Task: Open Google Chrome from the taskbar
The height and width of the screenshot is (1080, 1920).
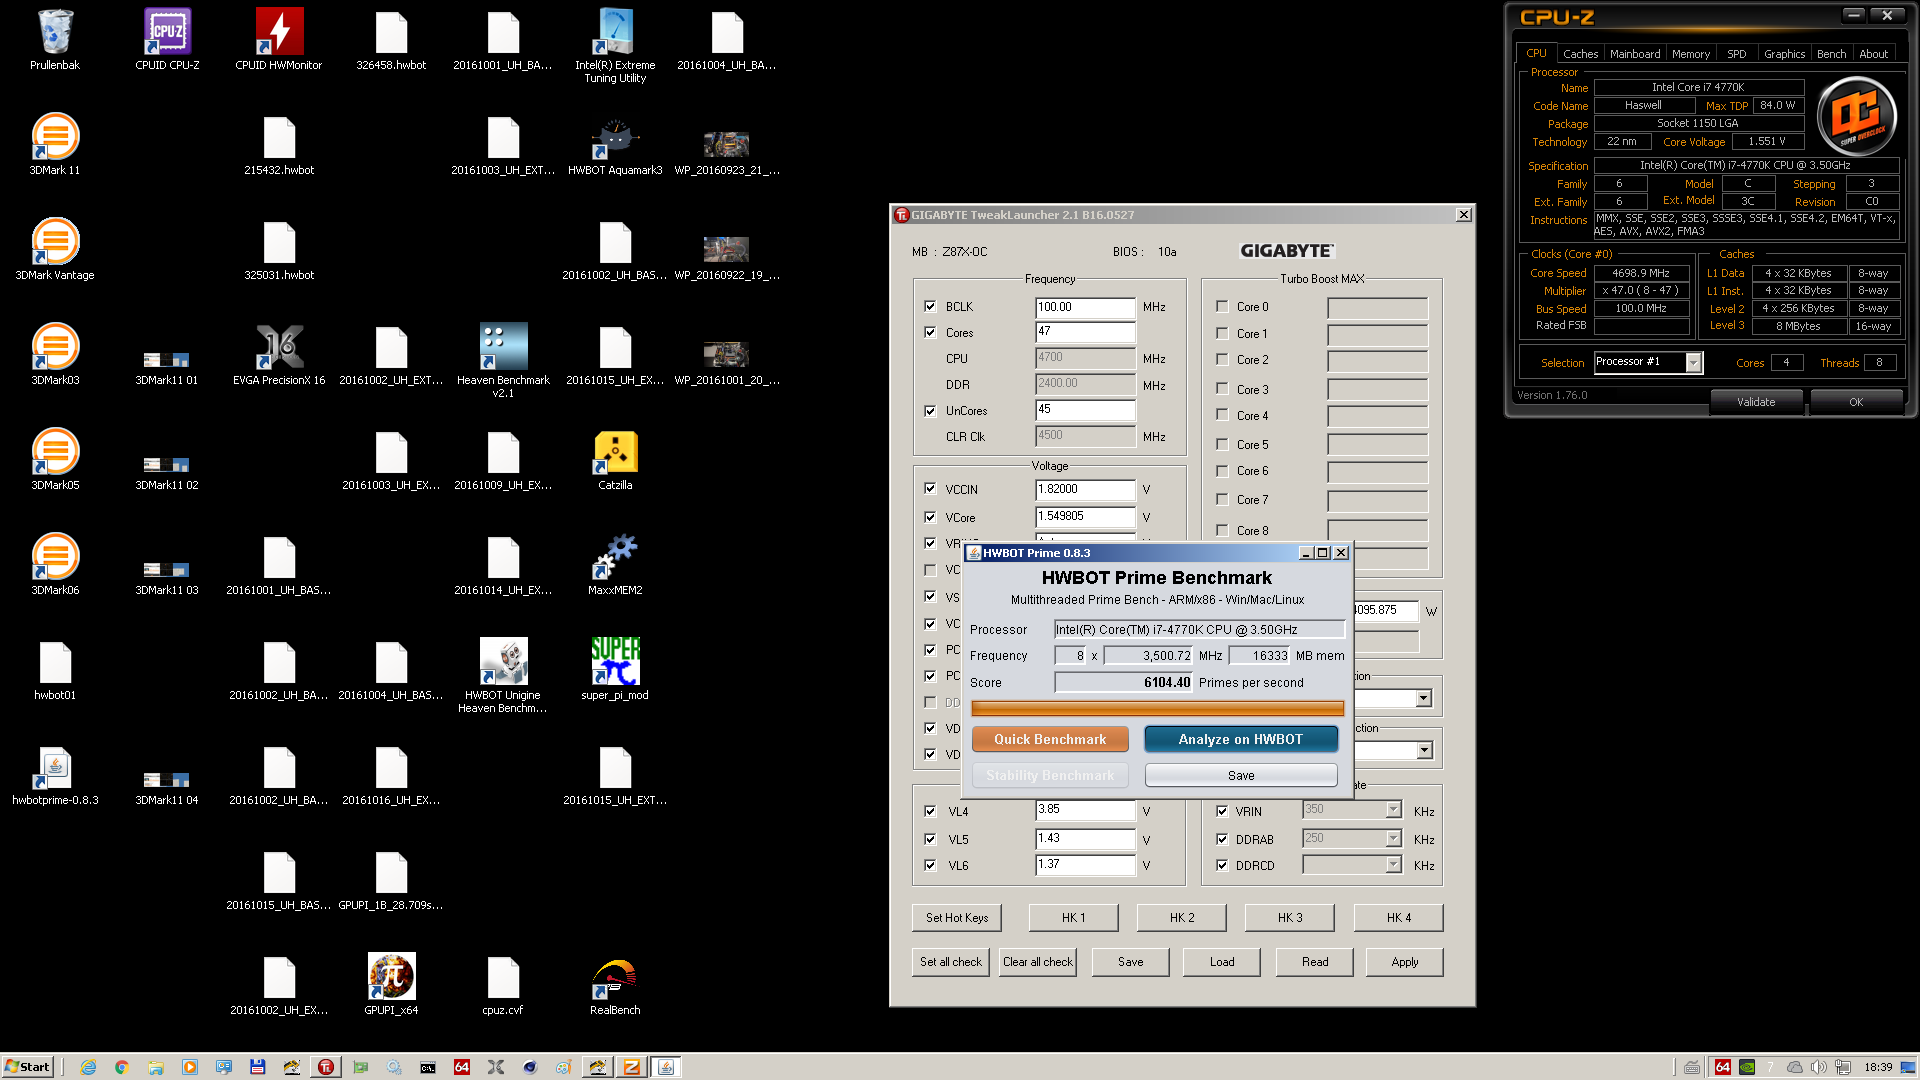Action: tap(122, 1067)
